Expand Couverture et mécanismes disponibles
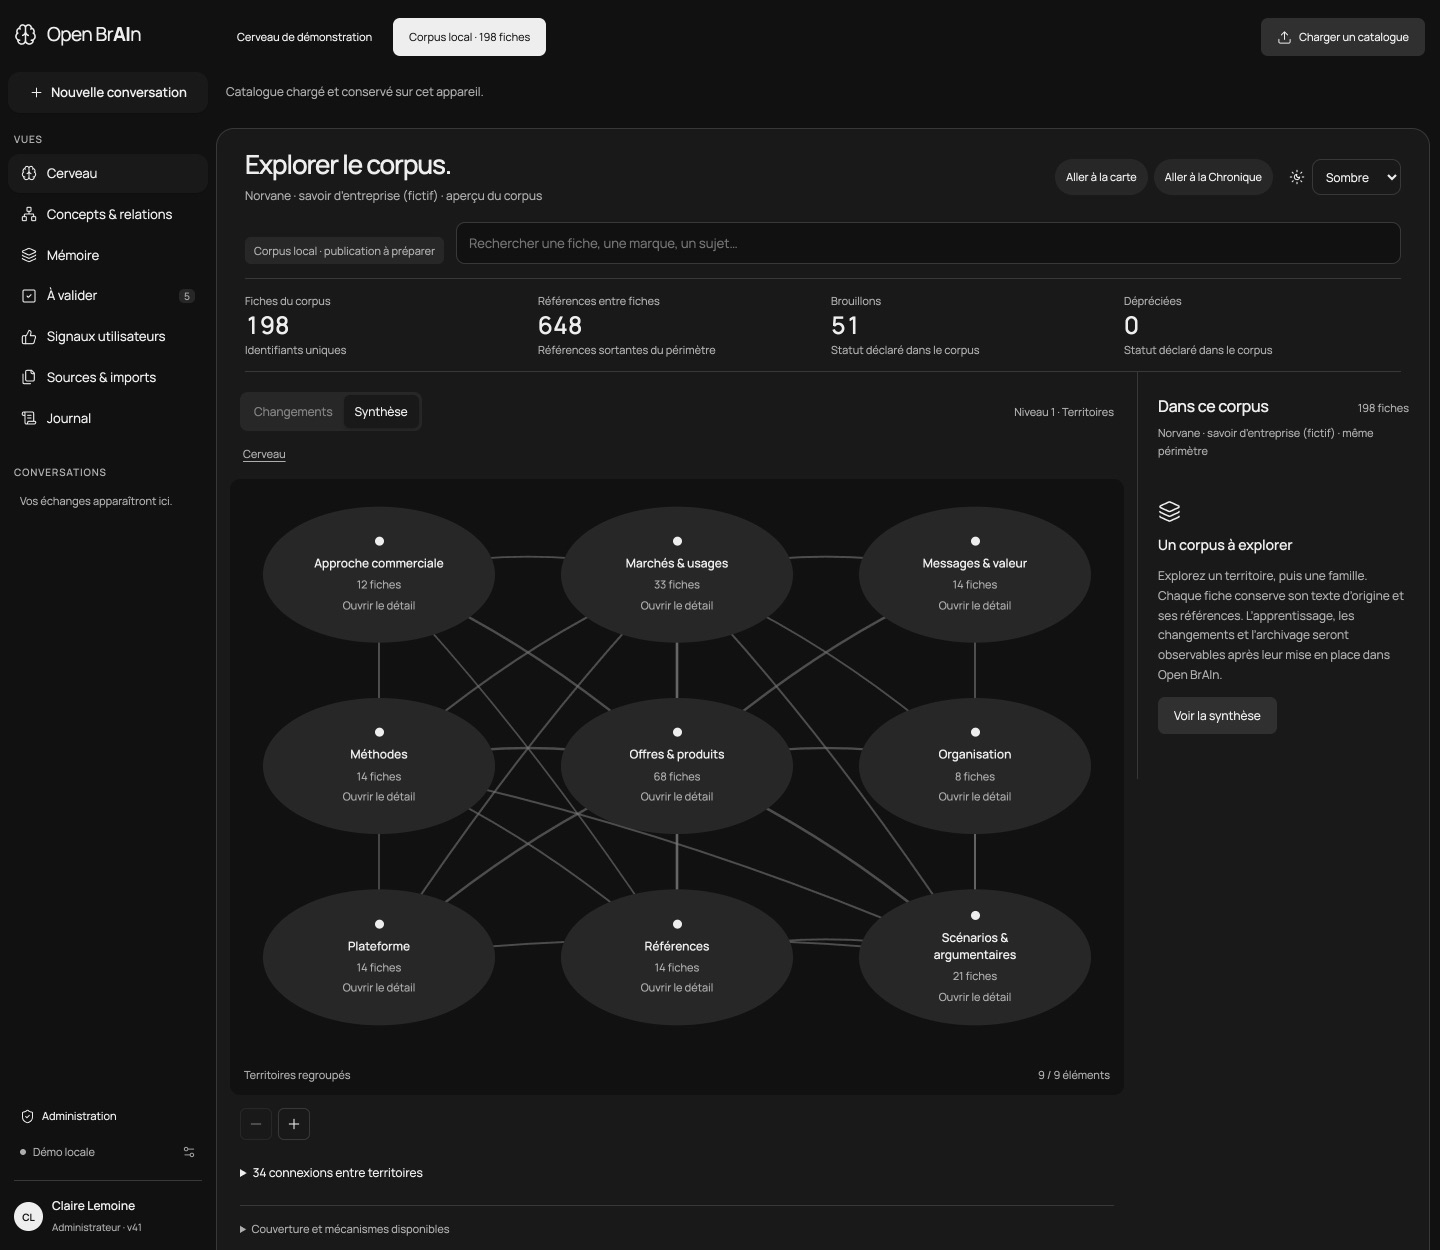The width and height of the screenshot is (1440, 1250). [345, 1229]
